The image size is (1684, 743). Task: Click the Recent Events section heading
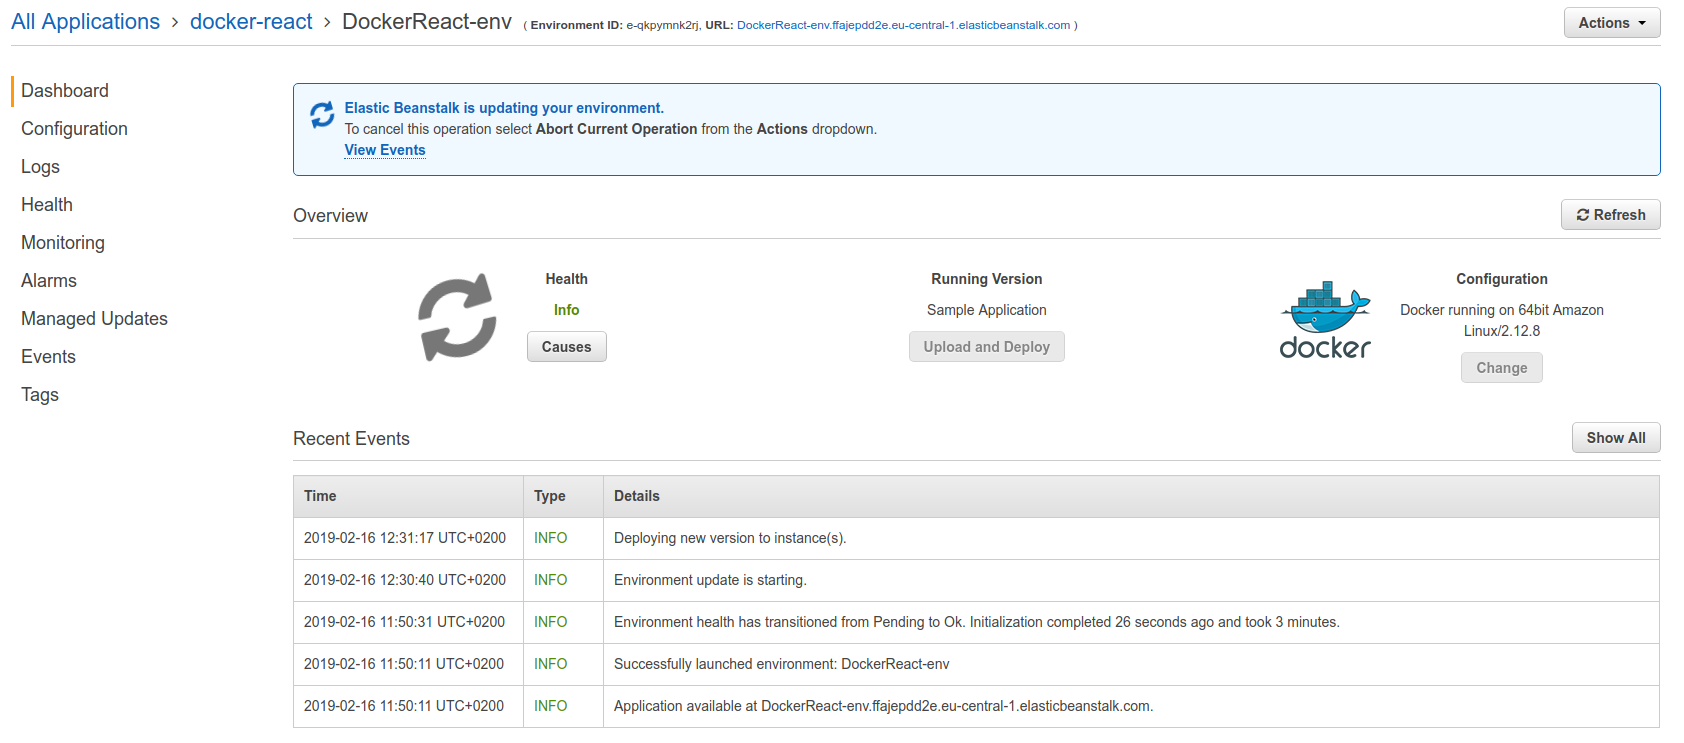click(x=351, y=439)
